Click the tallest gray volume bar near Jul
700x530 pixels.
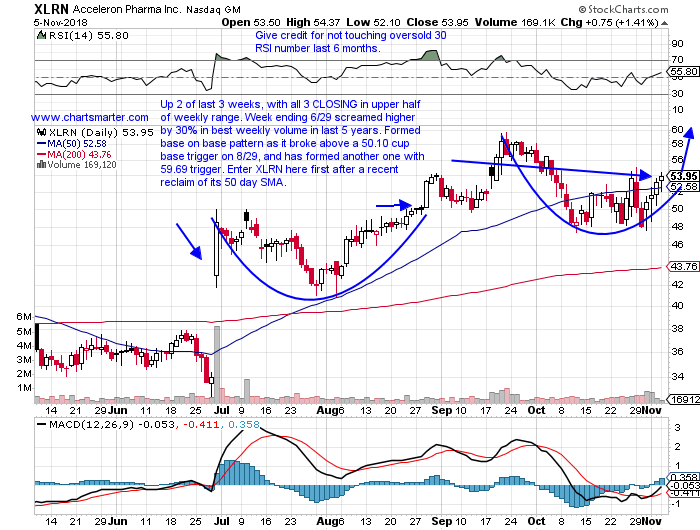point(217,365)
